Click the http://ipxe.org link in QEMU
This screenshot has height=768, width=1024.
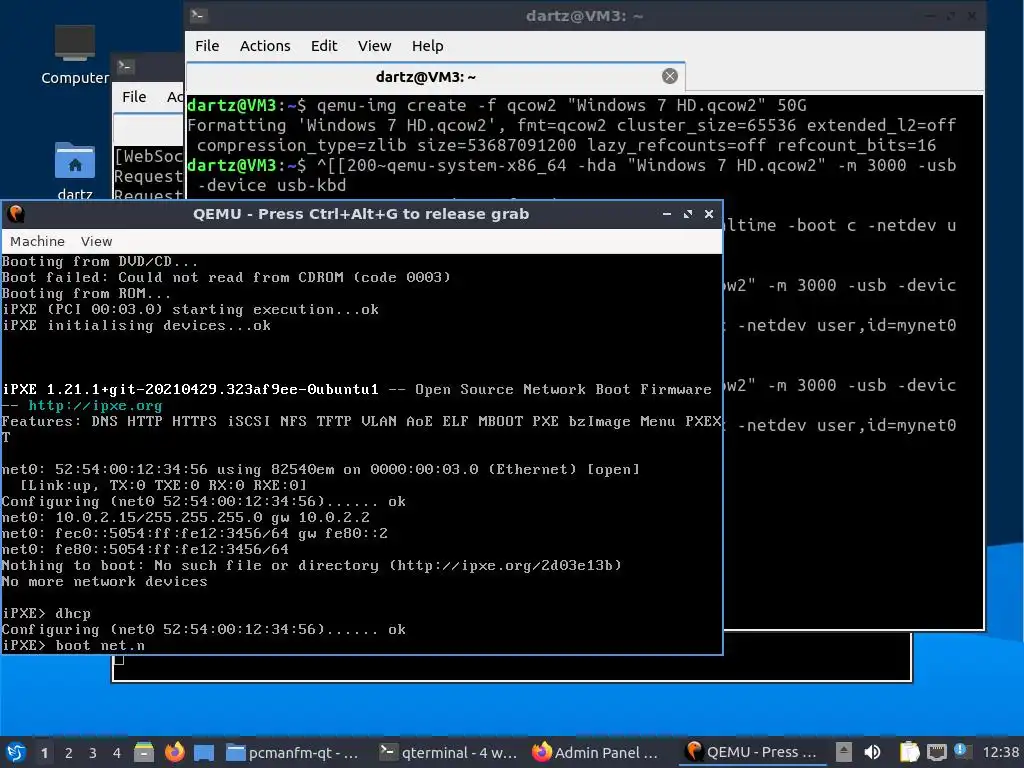coord(95,406)
